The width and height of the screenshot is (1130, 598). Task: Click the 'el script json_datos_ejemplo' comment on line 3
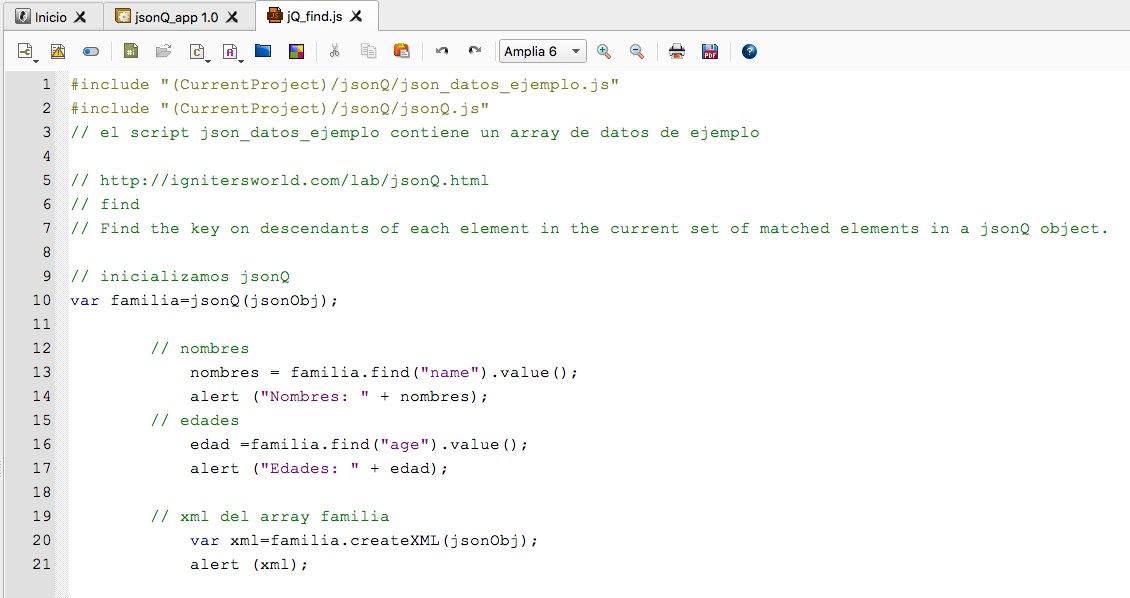point(414,133)
